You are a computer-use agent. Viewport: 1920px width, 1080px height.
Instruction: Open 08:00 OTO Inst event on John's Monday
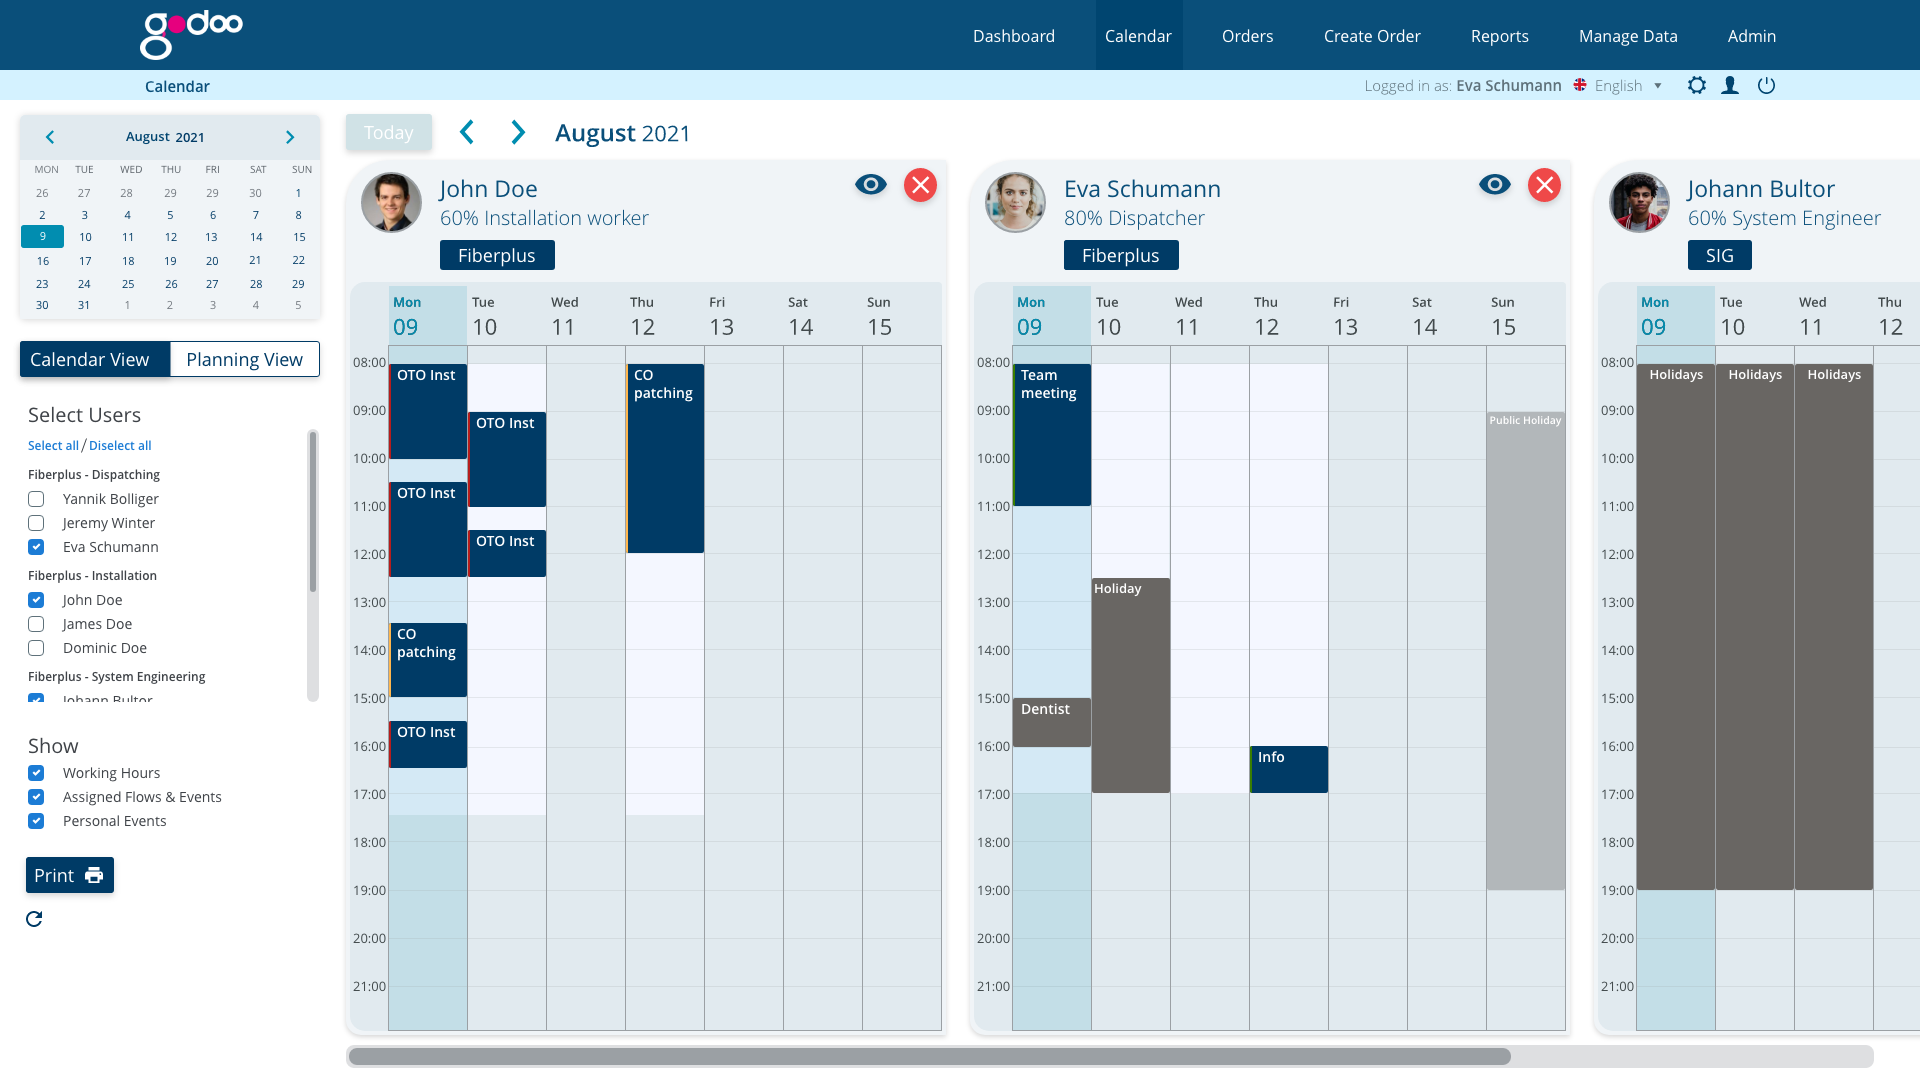coord(428,411)
